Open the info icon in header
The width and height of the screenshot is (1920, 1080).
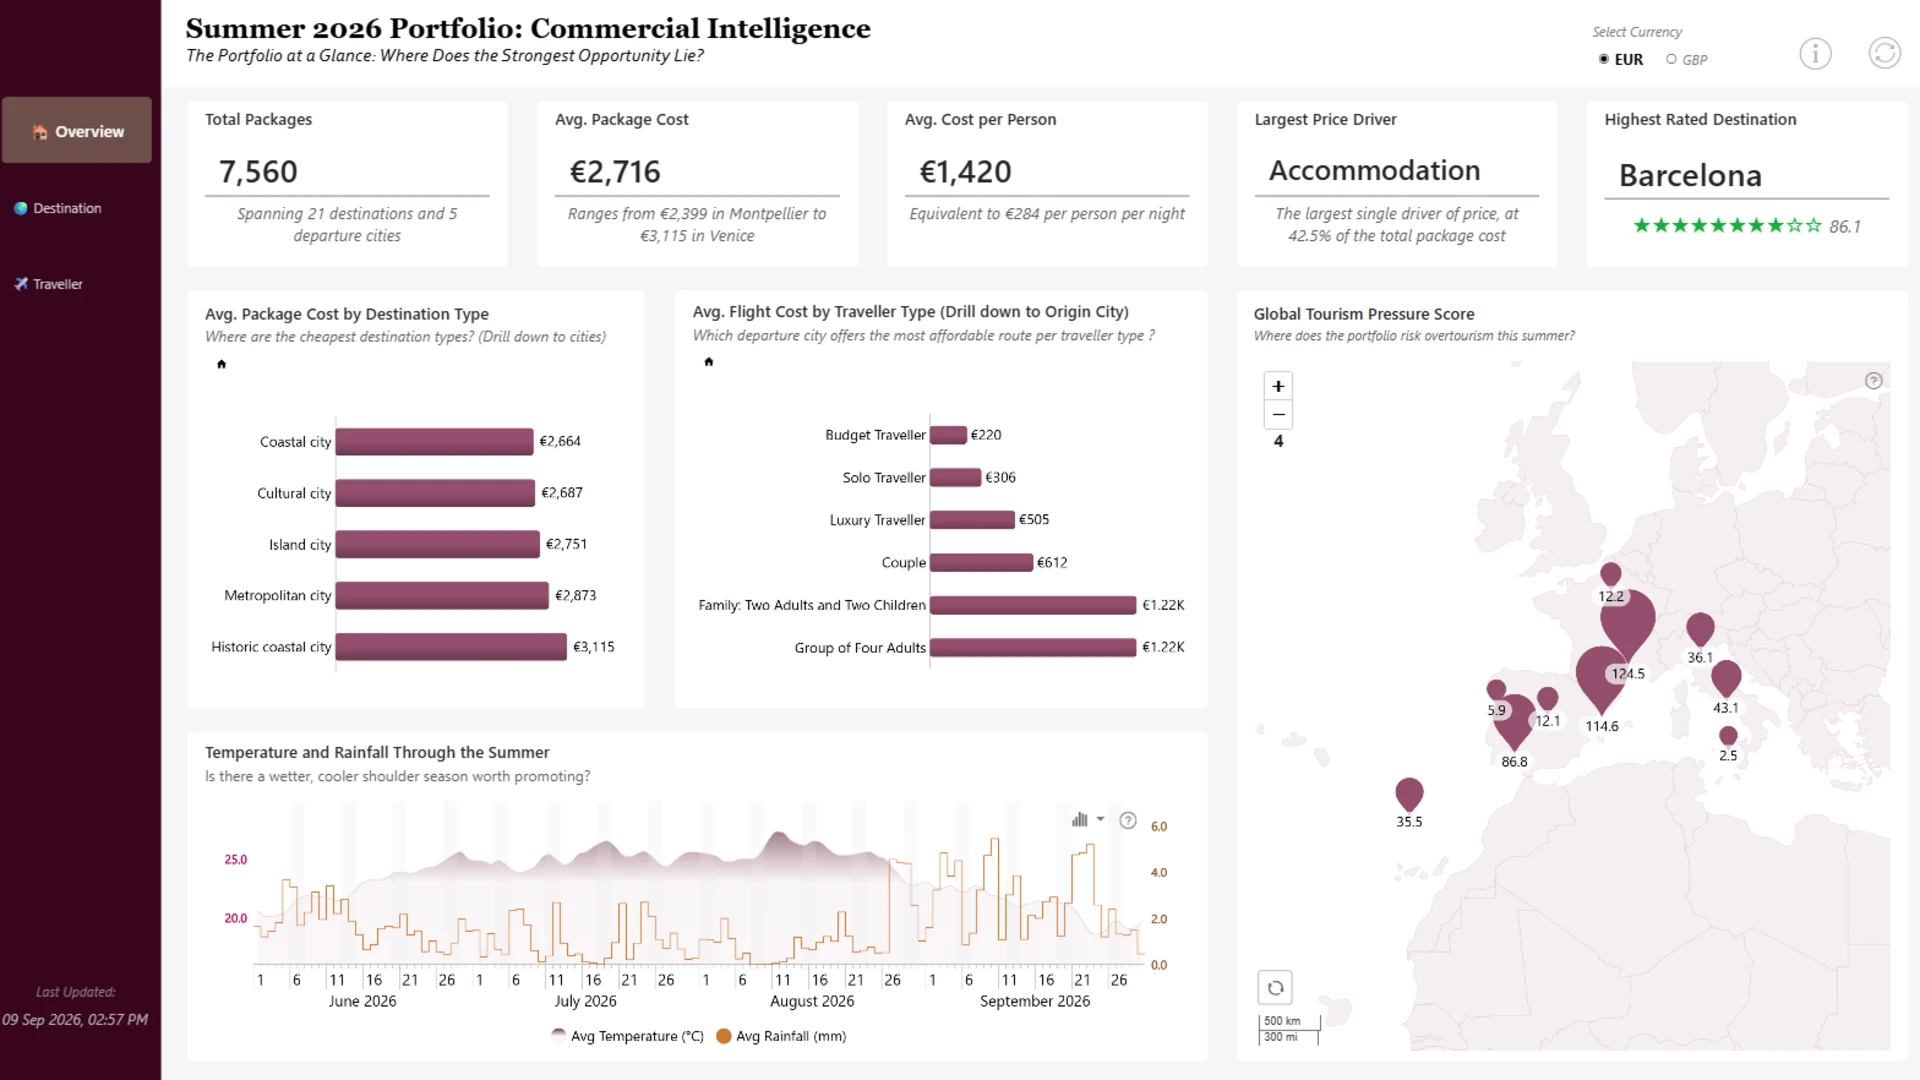[1815, 53]
